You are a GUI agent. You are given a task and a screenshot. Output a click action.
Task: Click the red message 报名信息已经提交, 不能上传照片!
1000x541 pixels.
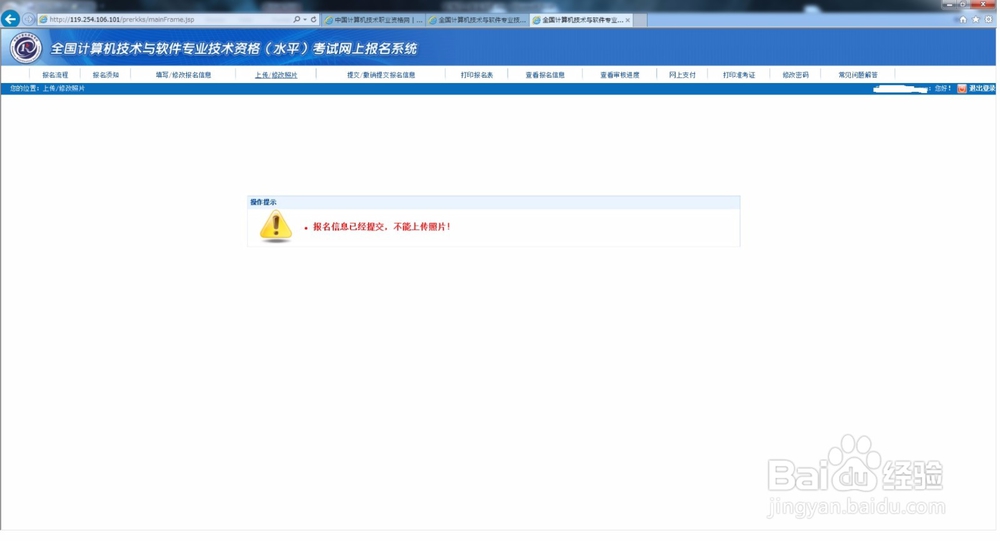coord(381,226)
